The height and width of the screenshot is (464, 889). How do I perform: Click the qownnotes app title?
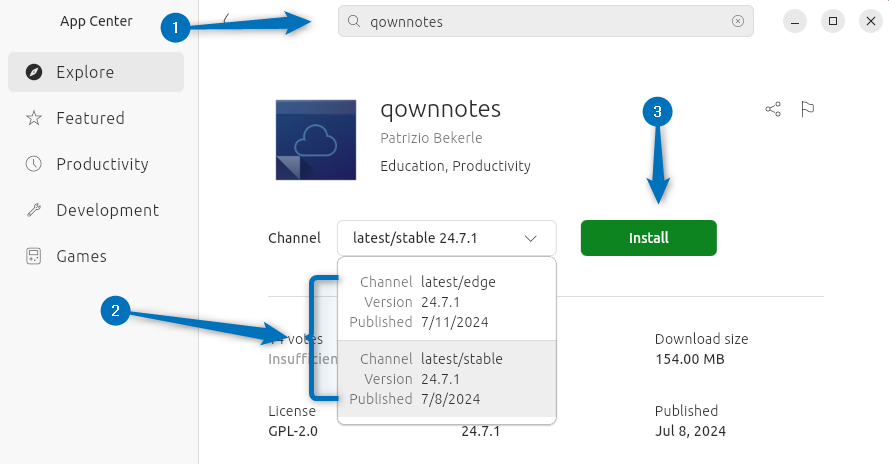point(441,108)
